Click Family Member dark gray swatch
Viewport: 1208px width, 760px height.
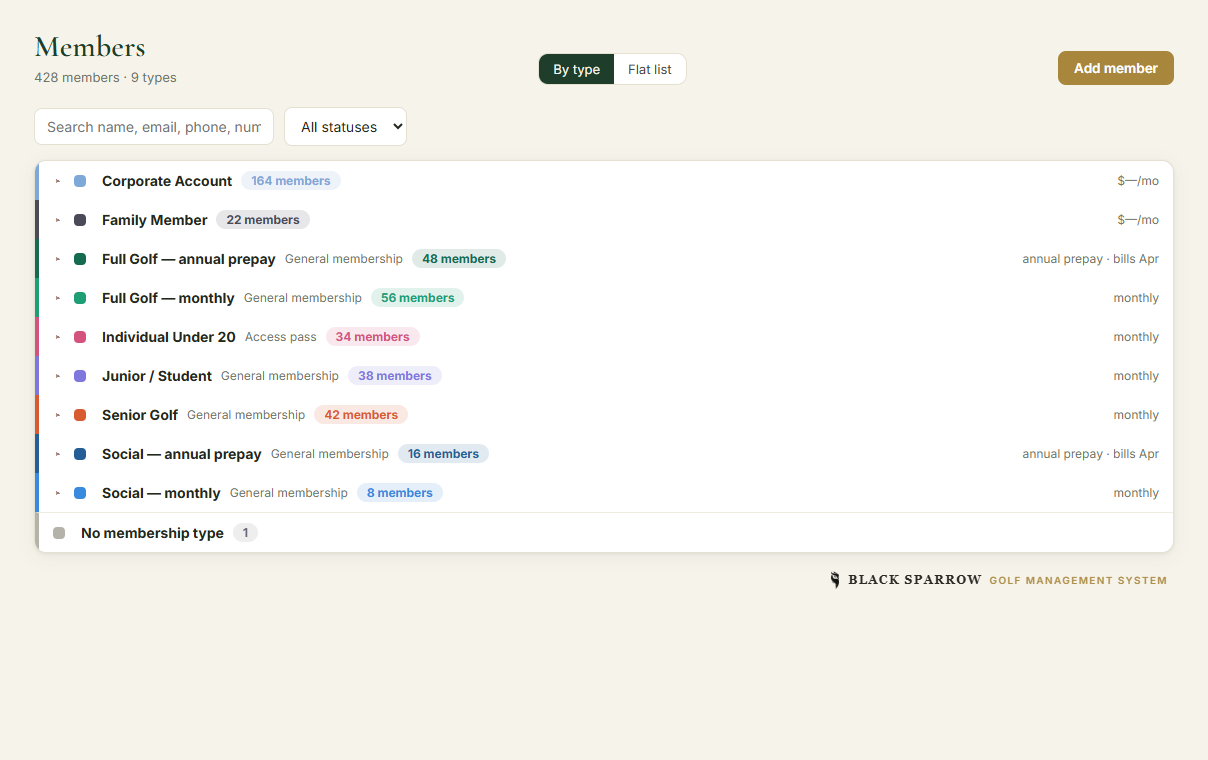point(80,220)
